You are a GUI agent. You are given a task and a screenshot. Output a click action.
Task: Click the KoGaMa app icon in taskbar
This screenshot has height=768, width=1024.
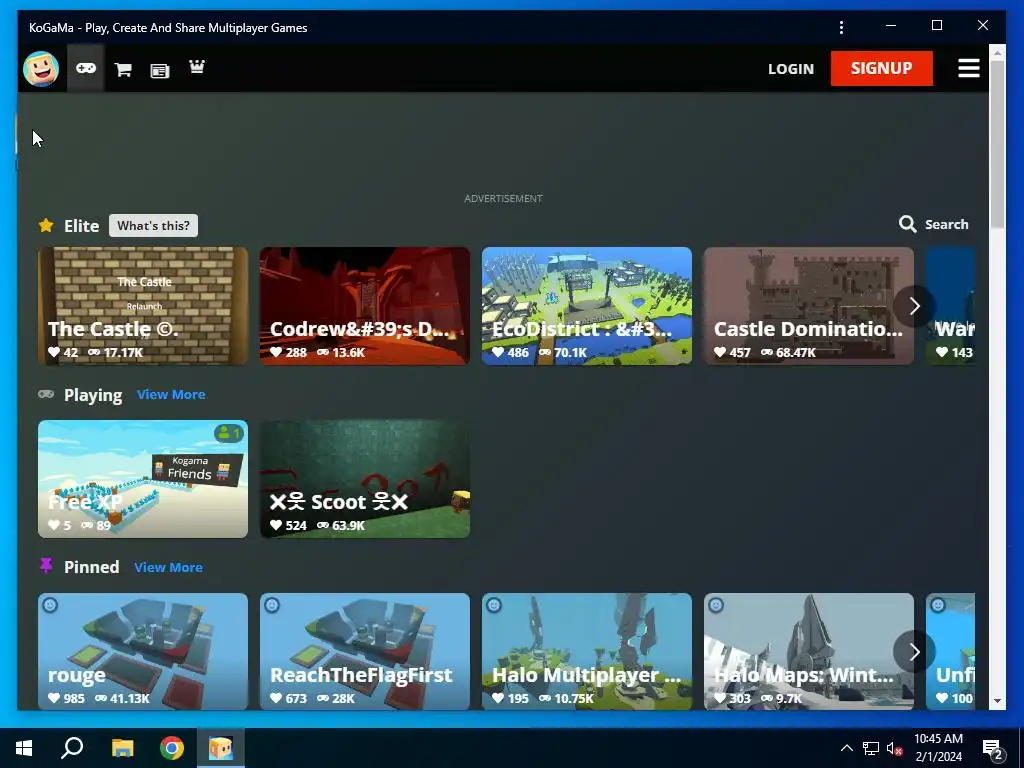(x=221, y=748)
